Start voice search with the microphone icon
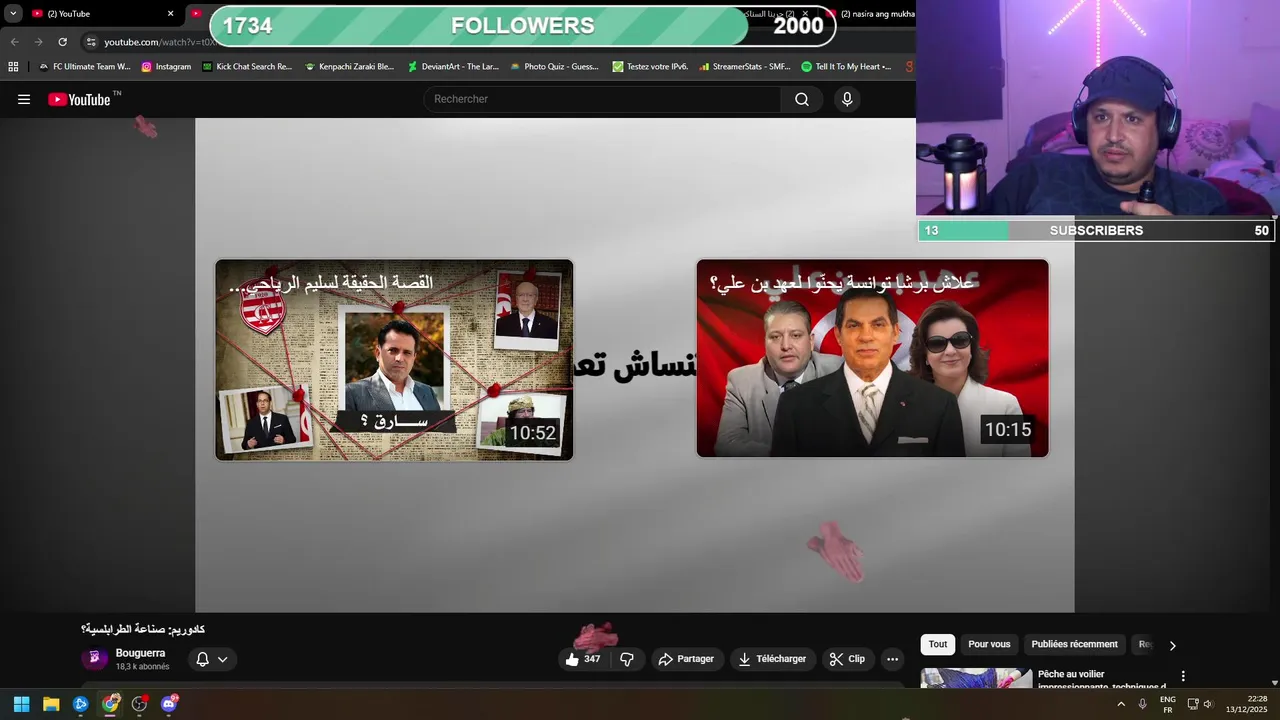 coord(847,99)
